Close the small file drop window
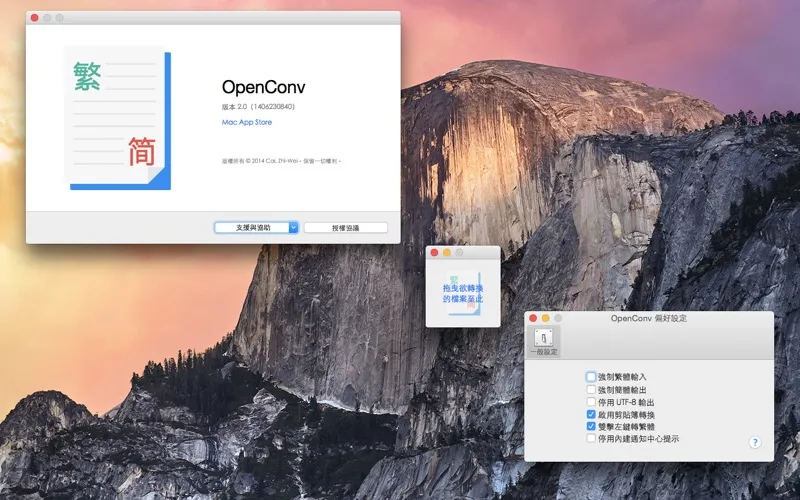 434,253
